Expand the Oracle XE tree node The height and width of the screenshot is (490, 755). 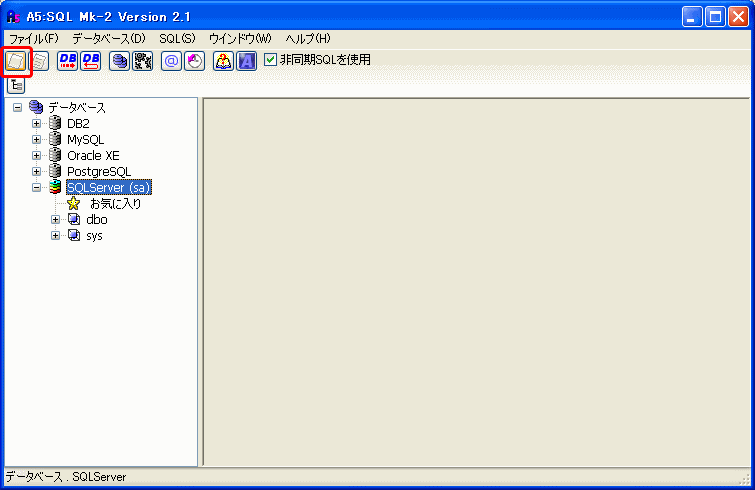(37, 155)
